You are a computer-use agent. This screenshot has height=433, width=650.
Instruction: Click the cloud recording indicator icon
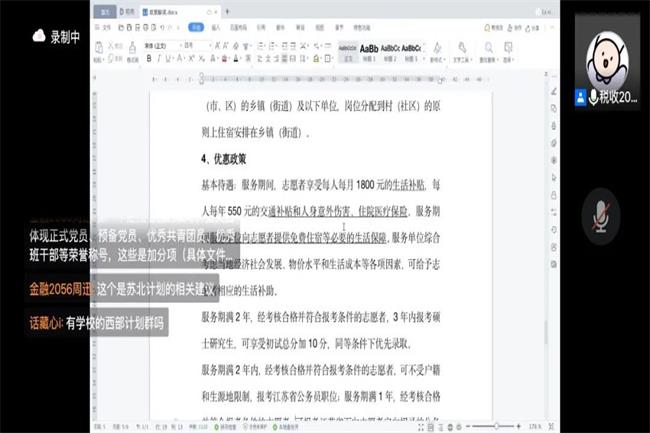[39, 36]
